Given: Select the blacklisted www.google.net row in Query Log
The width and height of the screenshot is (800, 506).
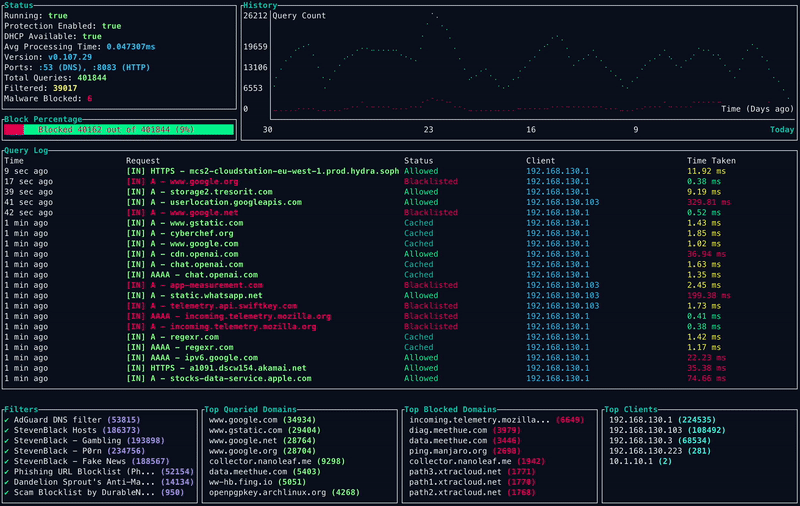Looking at the screenshot, I should tap(400, 213).
